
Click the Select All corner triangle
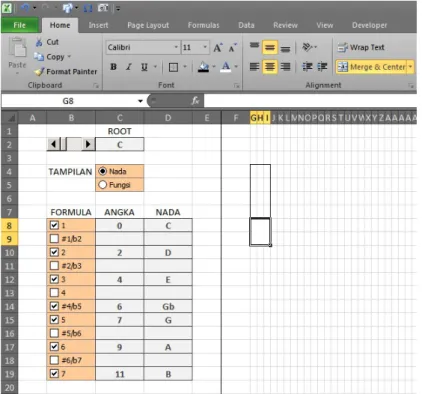pyautogui.click(x=11, y=118)
